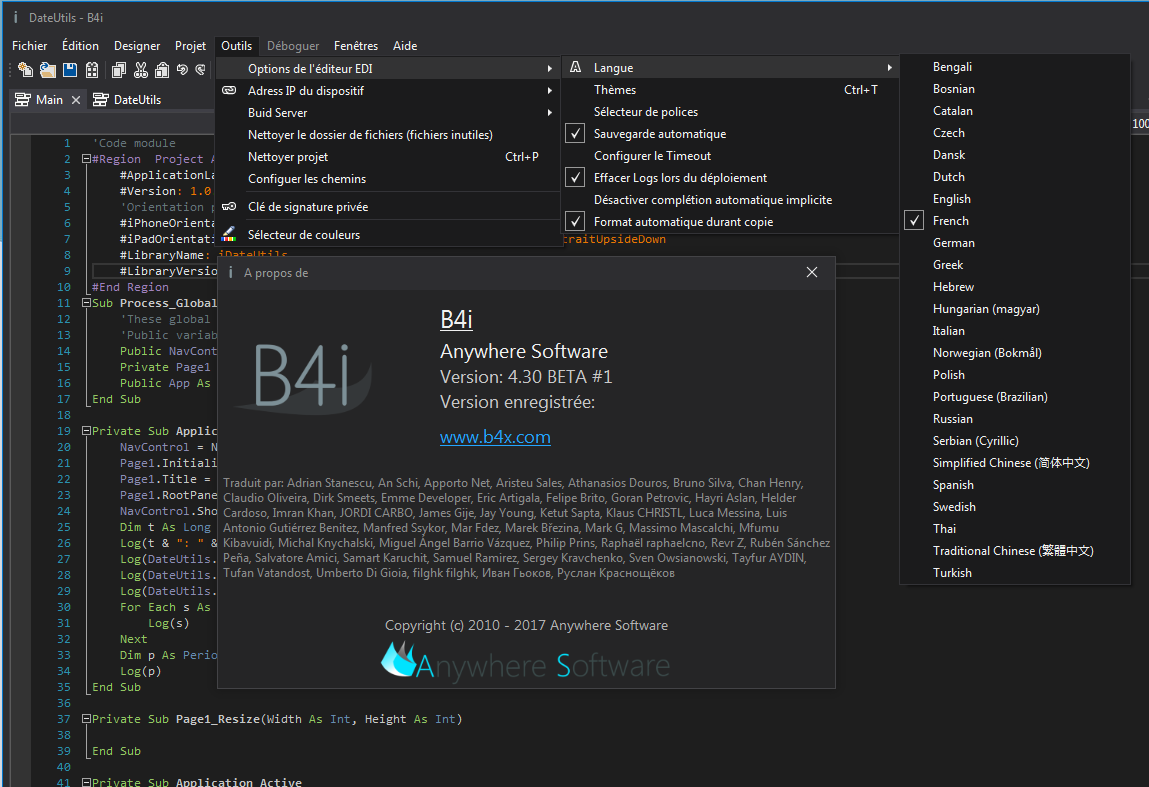Click the Langue letter icon
The width and height of the screenshot is (1149, 787).
(575, 67)
